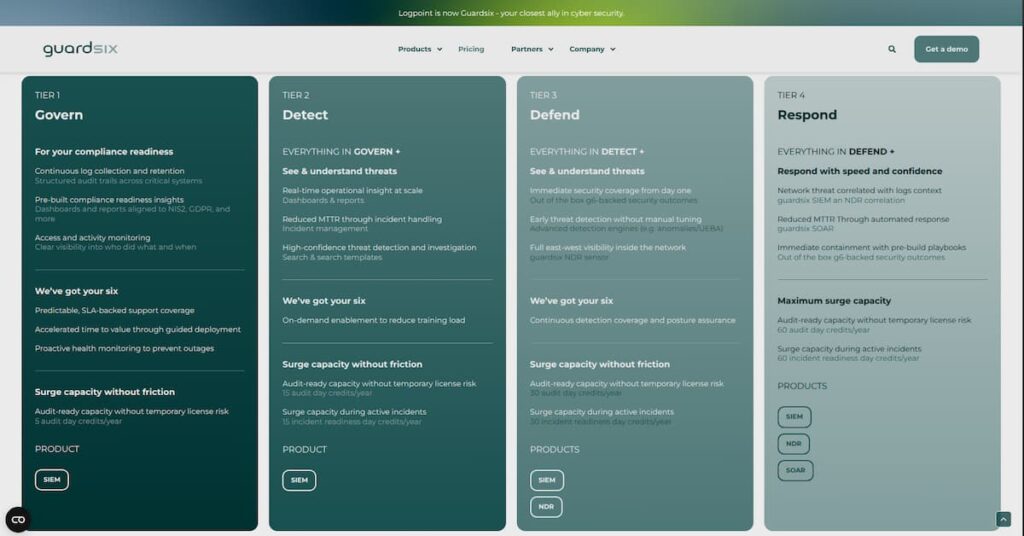Click 'Early threat detection without manual tuning'
This screenshot has width=1024, height=536.
(615, 219)
